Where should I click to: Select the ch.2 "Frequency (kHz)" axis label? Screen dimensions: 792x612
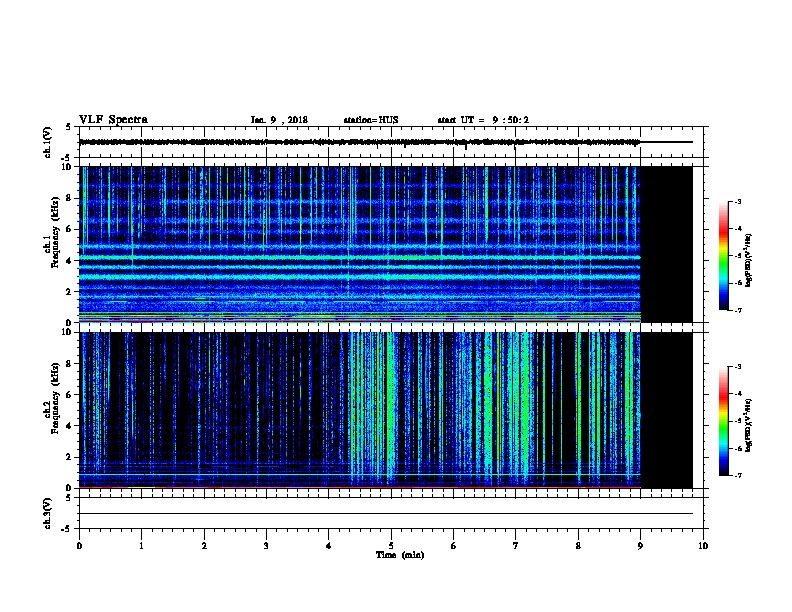(x=55, y=398)
